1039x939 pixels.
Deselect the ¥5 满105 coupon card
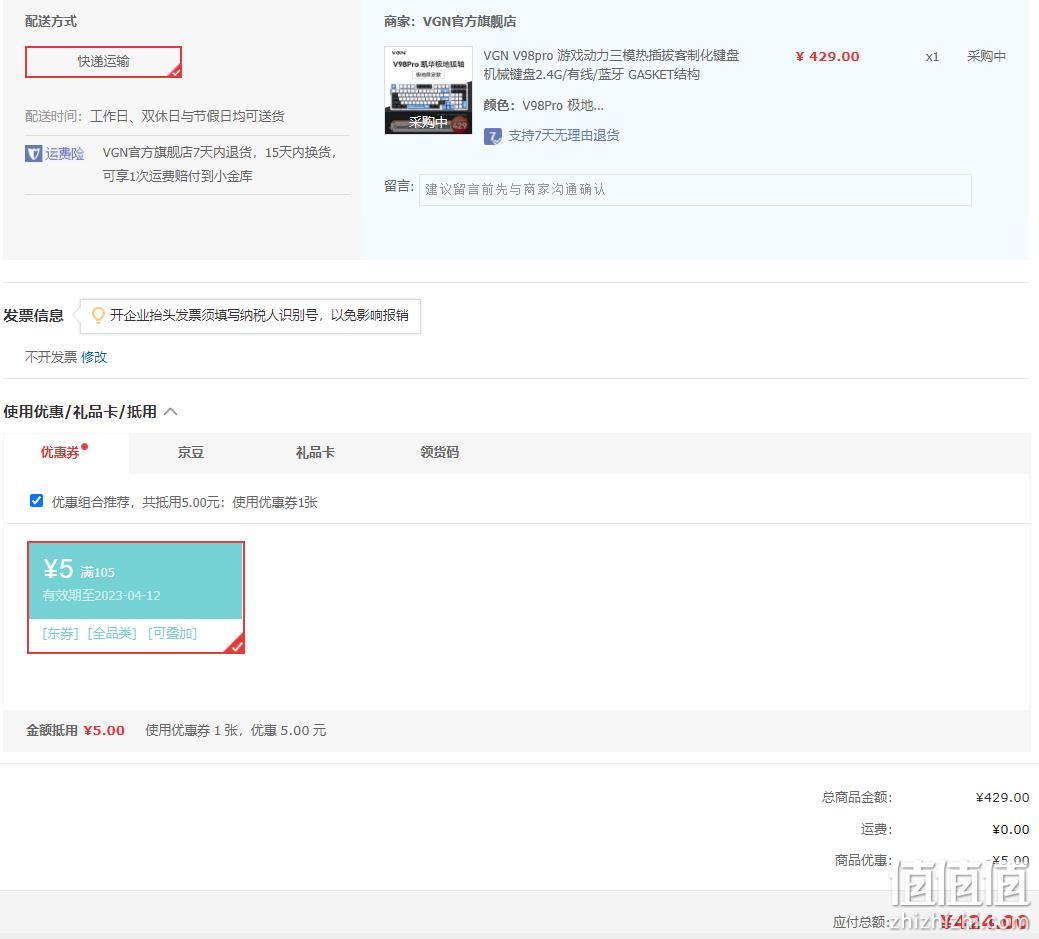point(136,598)
